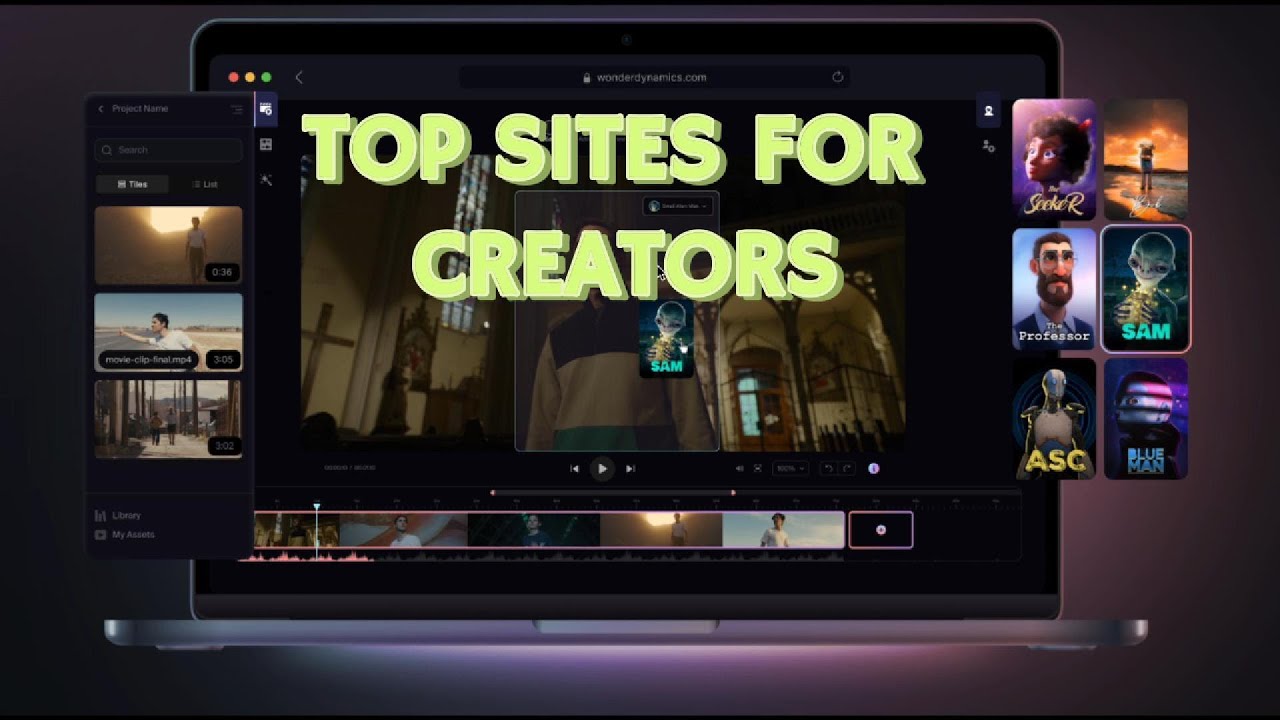Switch to List view
This screenshot has width=1280, height=720.
204,184
